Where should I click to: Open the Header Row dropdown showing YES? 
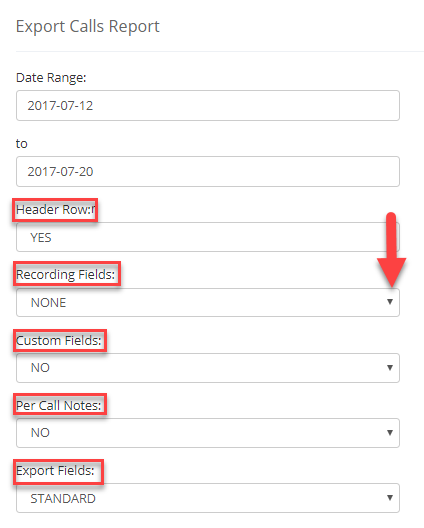[x=208, y=237]
